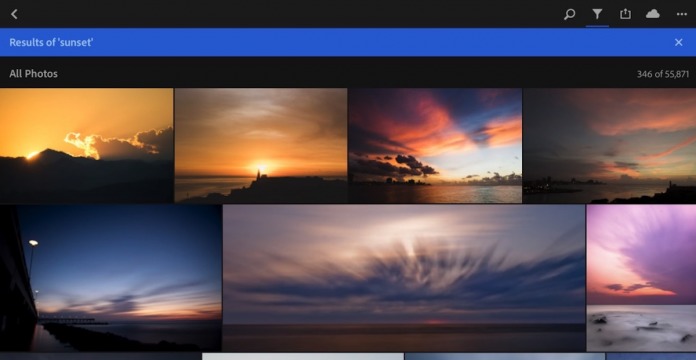Screen dimensions: 696x360
Task: Open the white thumbnail in bottom row
Action: 303,356
